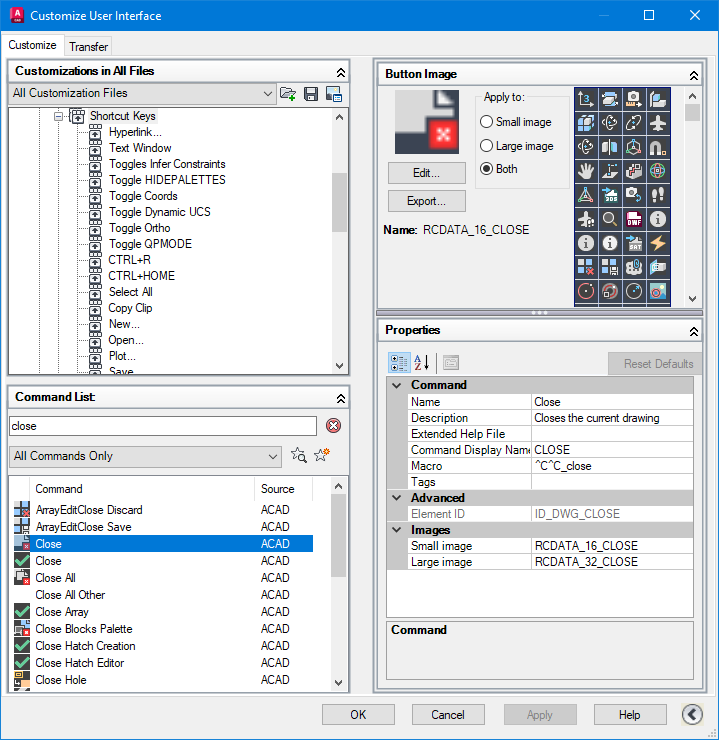The height and width of the screenshot is (740, 719).
Task: Select the footprints walk icon
Action: pyautogui.click(x=658, y=195)
